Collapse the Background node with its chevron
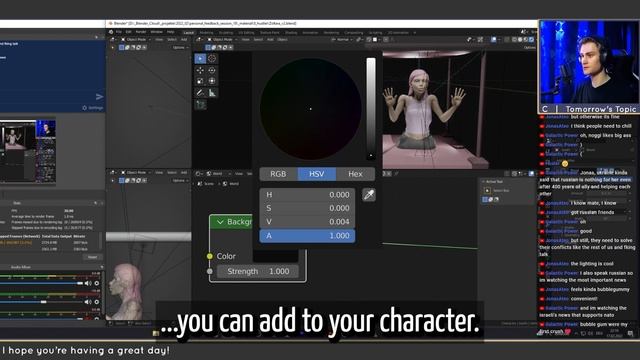 220,222
